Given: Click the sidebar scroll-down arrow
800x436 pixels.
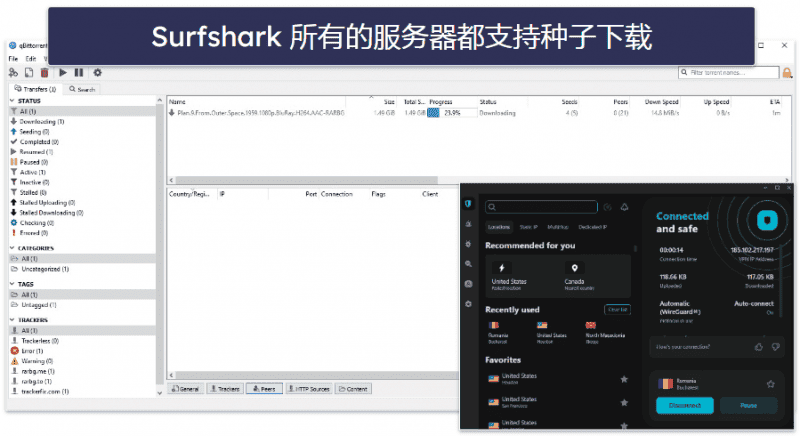Looking at the screenshot, I should click(160, 393).
